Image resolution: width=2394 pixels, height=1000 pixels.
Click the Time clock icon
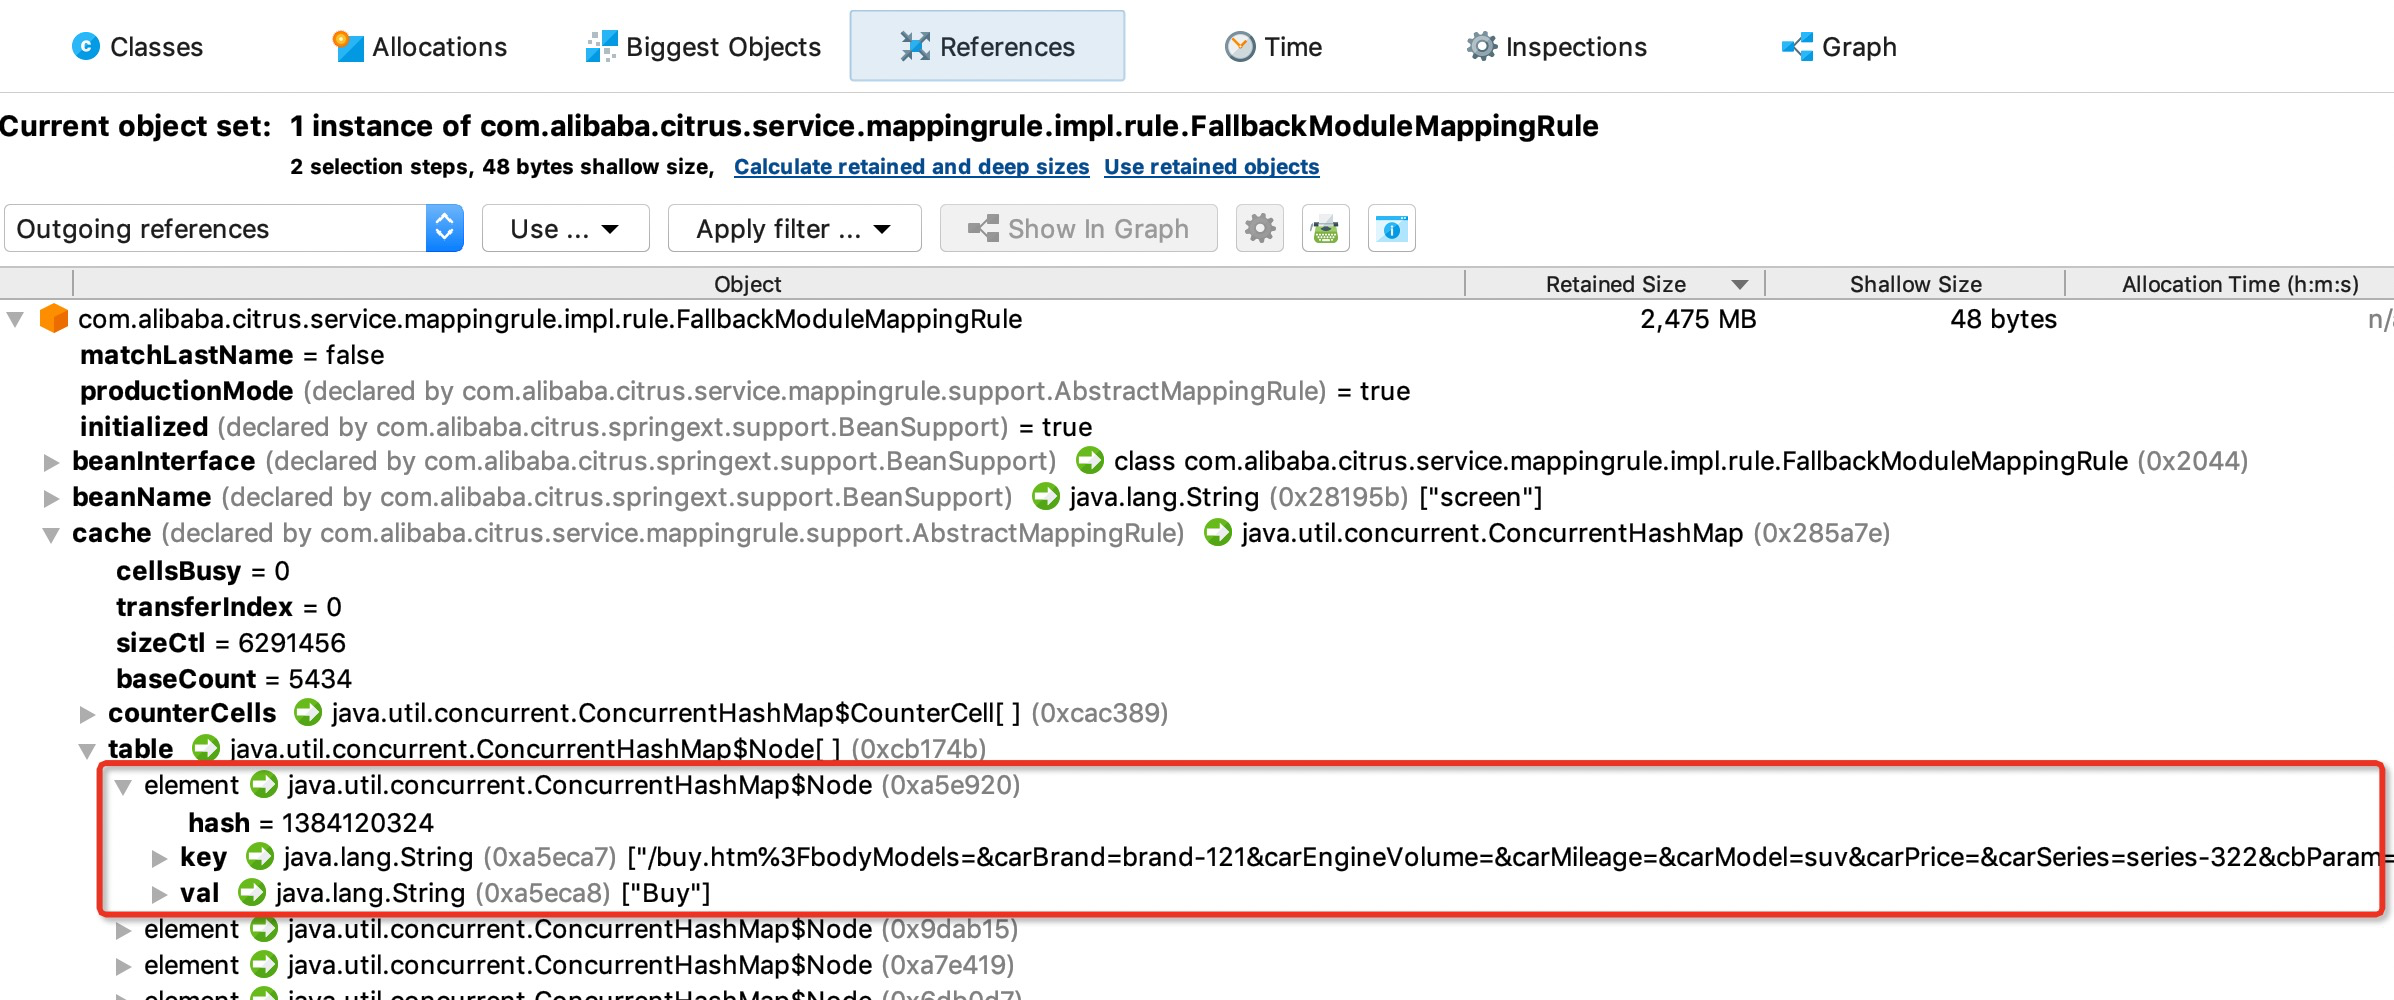[x=1240, y=46]
